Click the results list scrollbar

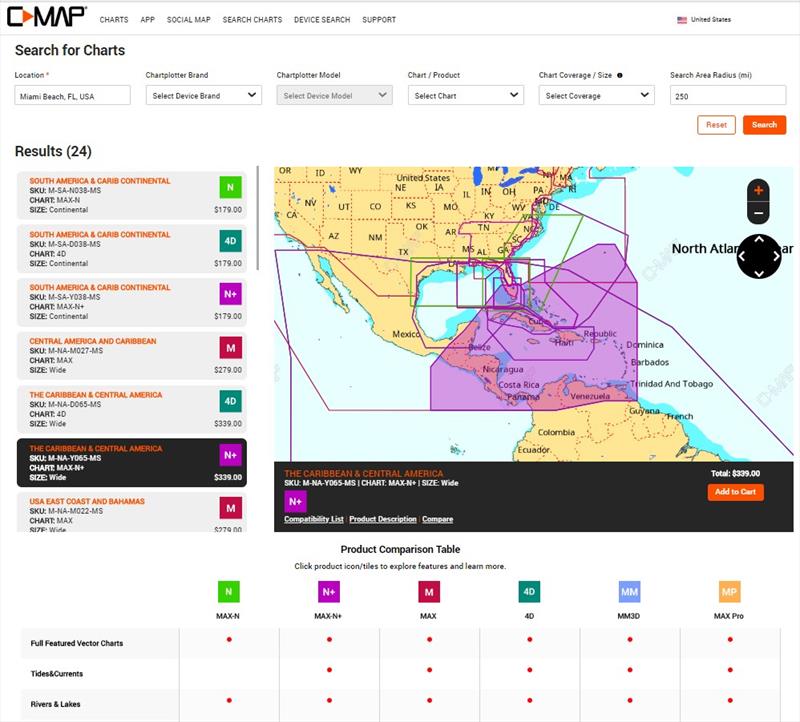(x=258, y=218)
